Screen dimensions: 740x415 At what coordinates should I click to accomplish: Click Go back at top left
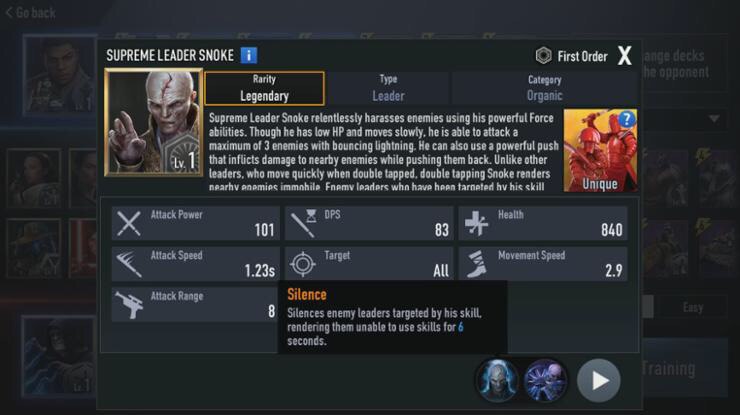tap(31, 13)
